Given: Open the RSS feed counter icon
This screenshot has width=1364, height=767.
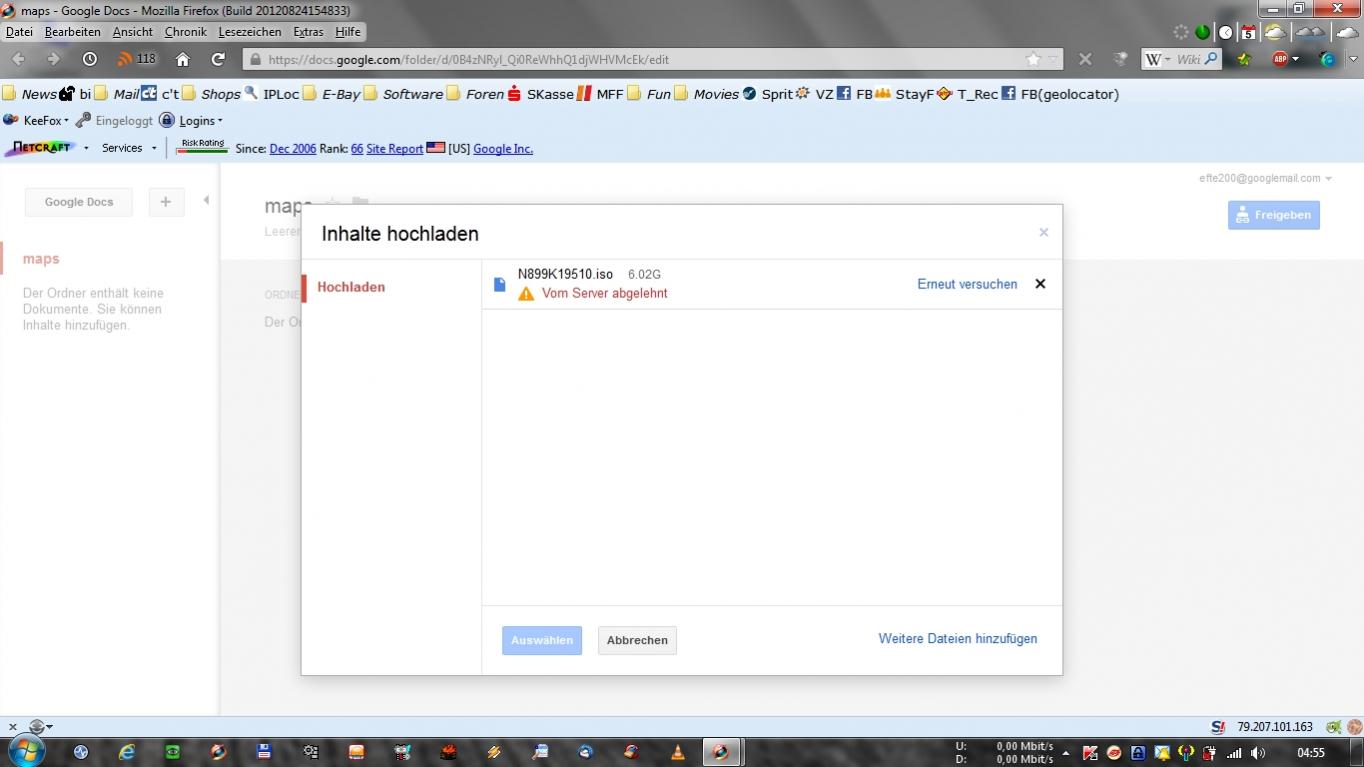Looking at the screenshot, I should (x=137, y=59).
